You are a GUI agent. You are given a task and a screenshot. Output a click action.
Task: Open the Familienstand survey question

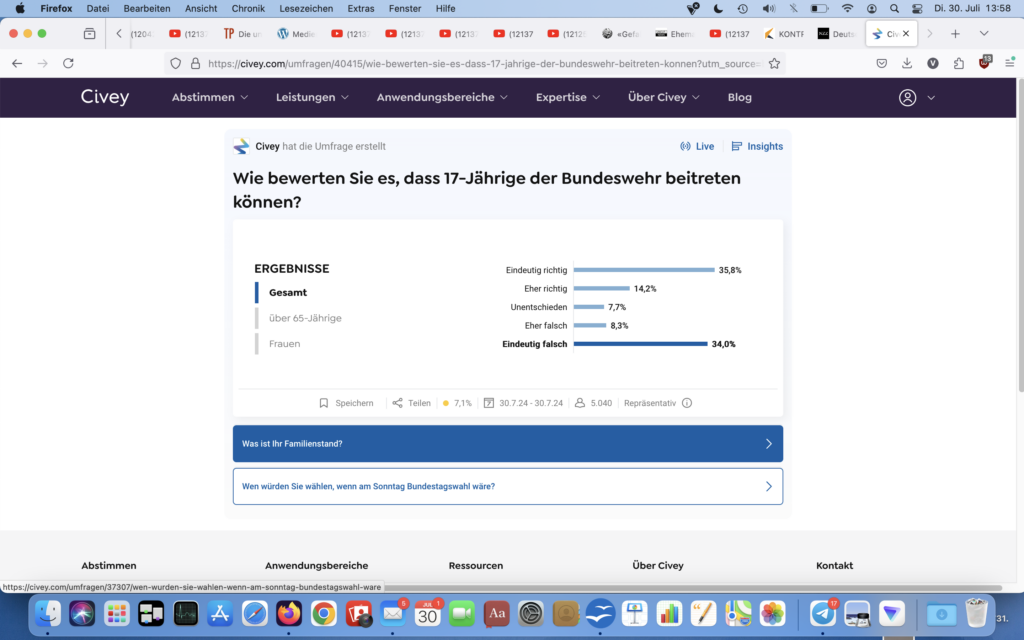click(x=507, y=444)
